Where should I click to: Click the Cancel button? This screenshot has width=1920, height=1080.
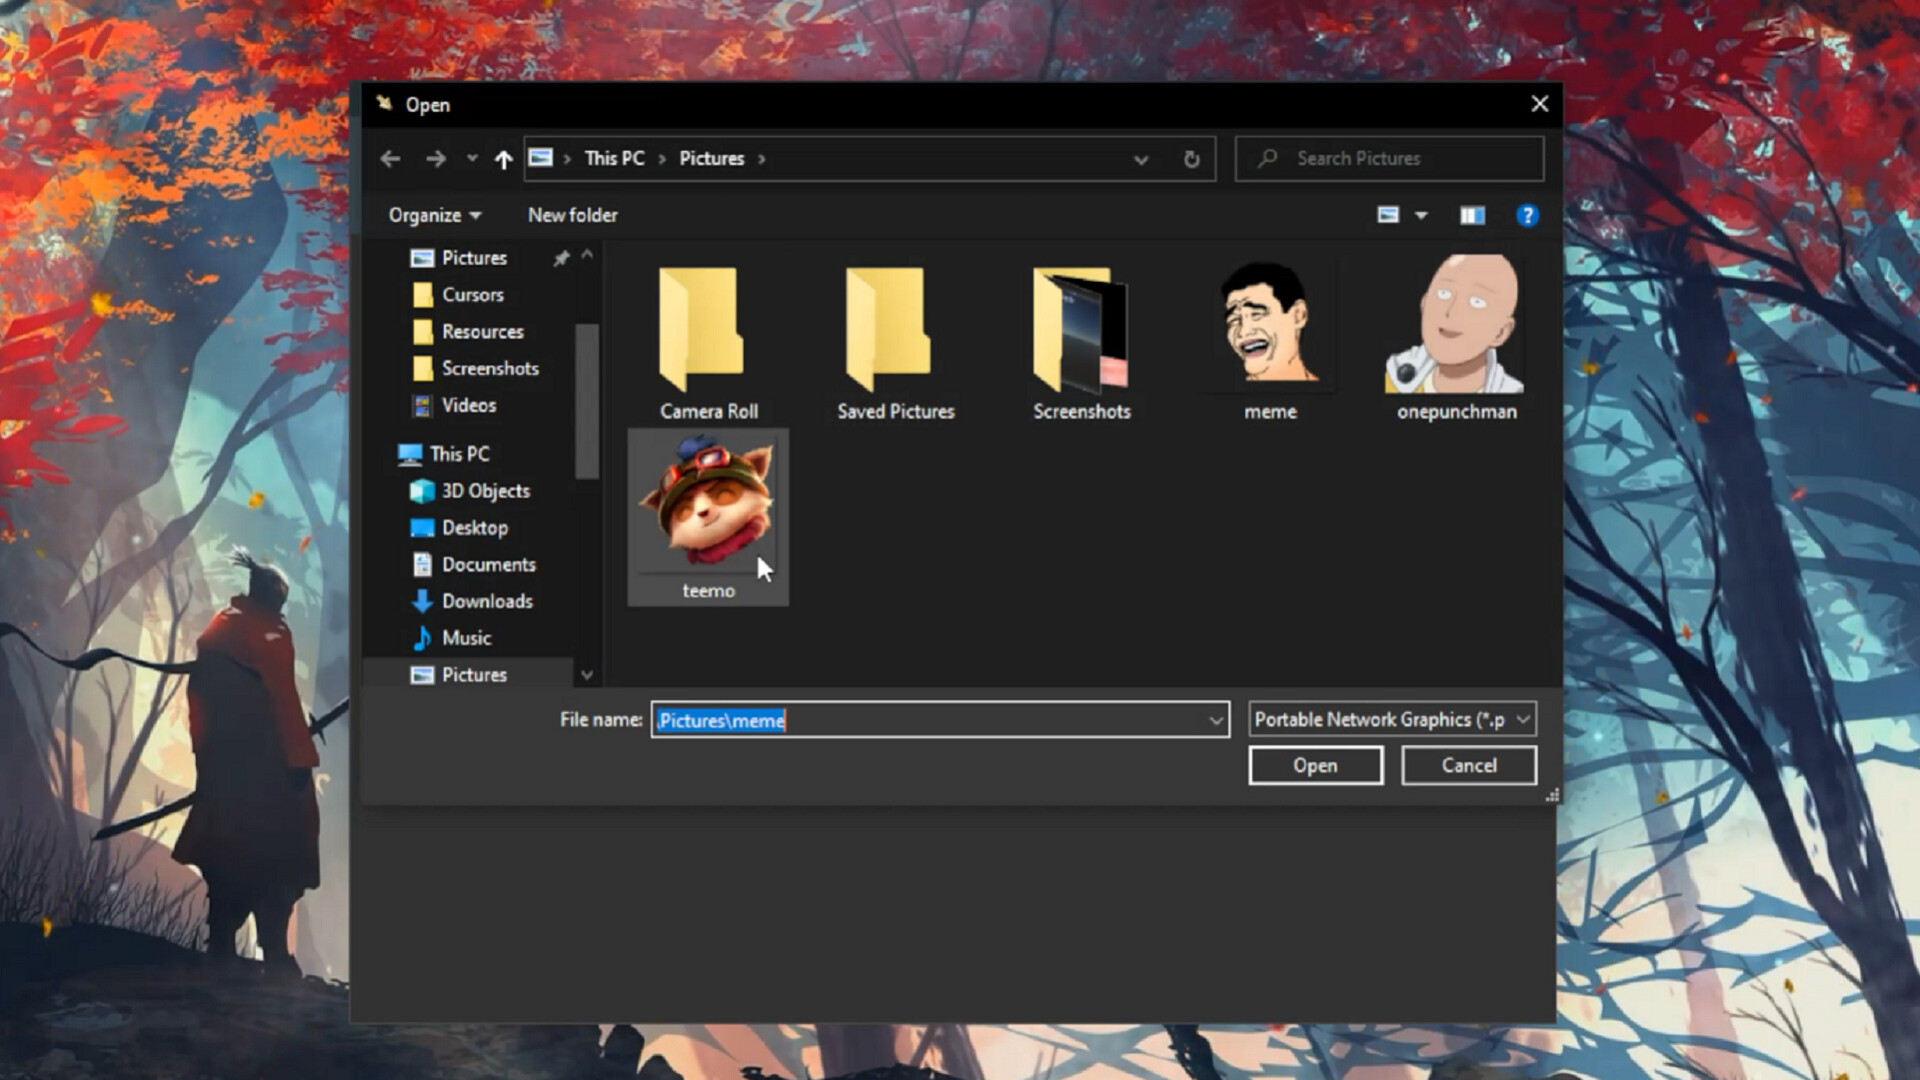[x=1468, y=765]
